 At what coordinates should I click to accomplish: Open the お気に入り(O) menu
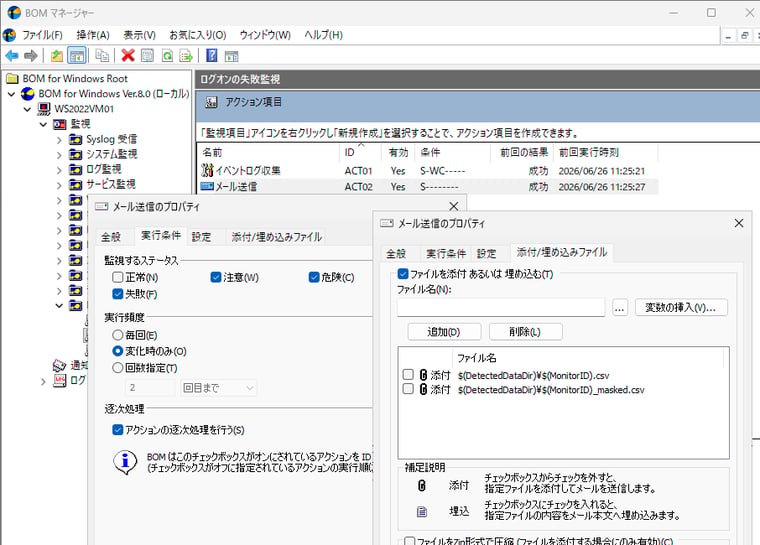pyautogui.click(x=198, y=35)
